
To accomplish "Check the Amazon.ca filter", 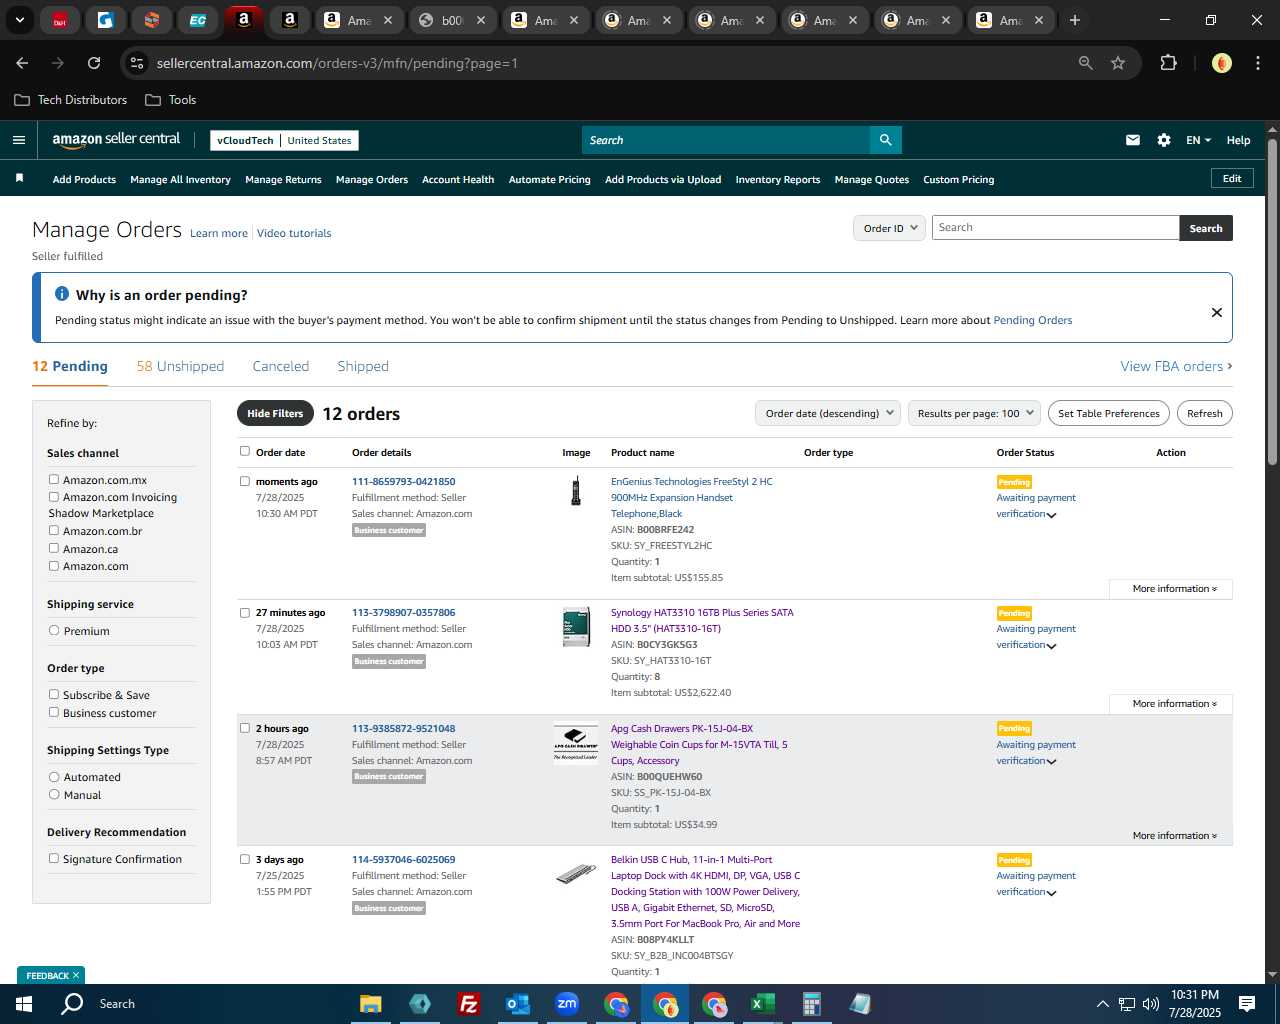I will tap(54, 549).
